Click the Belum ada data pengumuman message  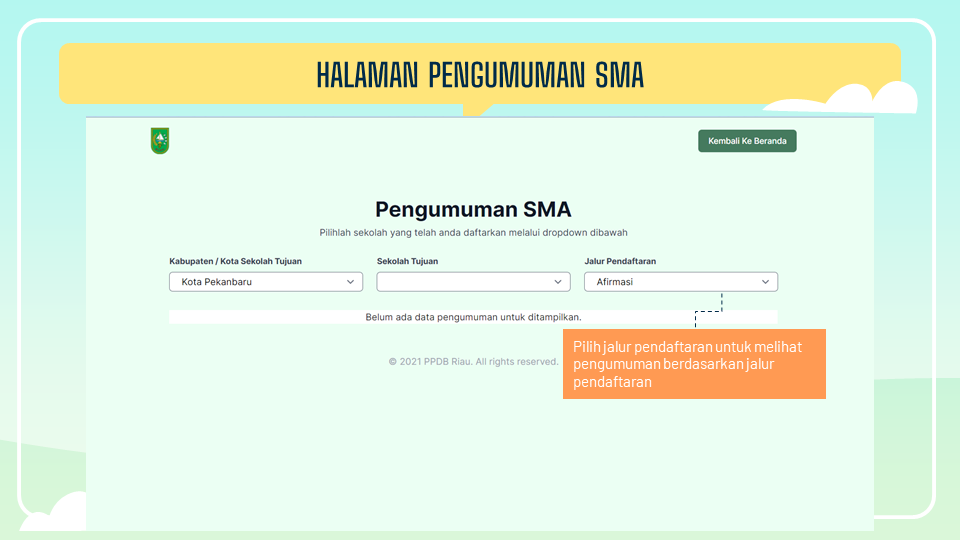(x=473, y=317)
